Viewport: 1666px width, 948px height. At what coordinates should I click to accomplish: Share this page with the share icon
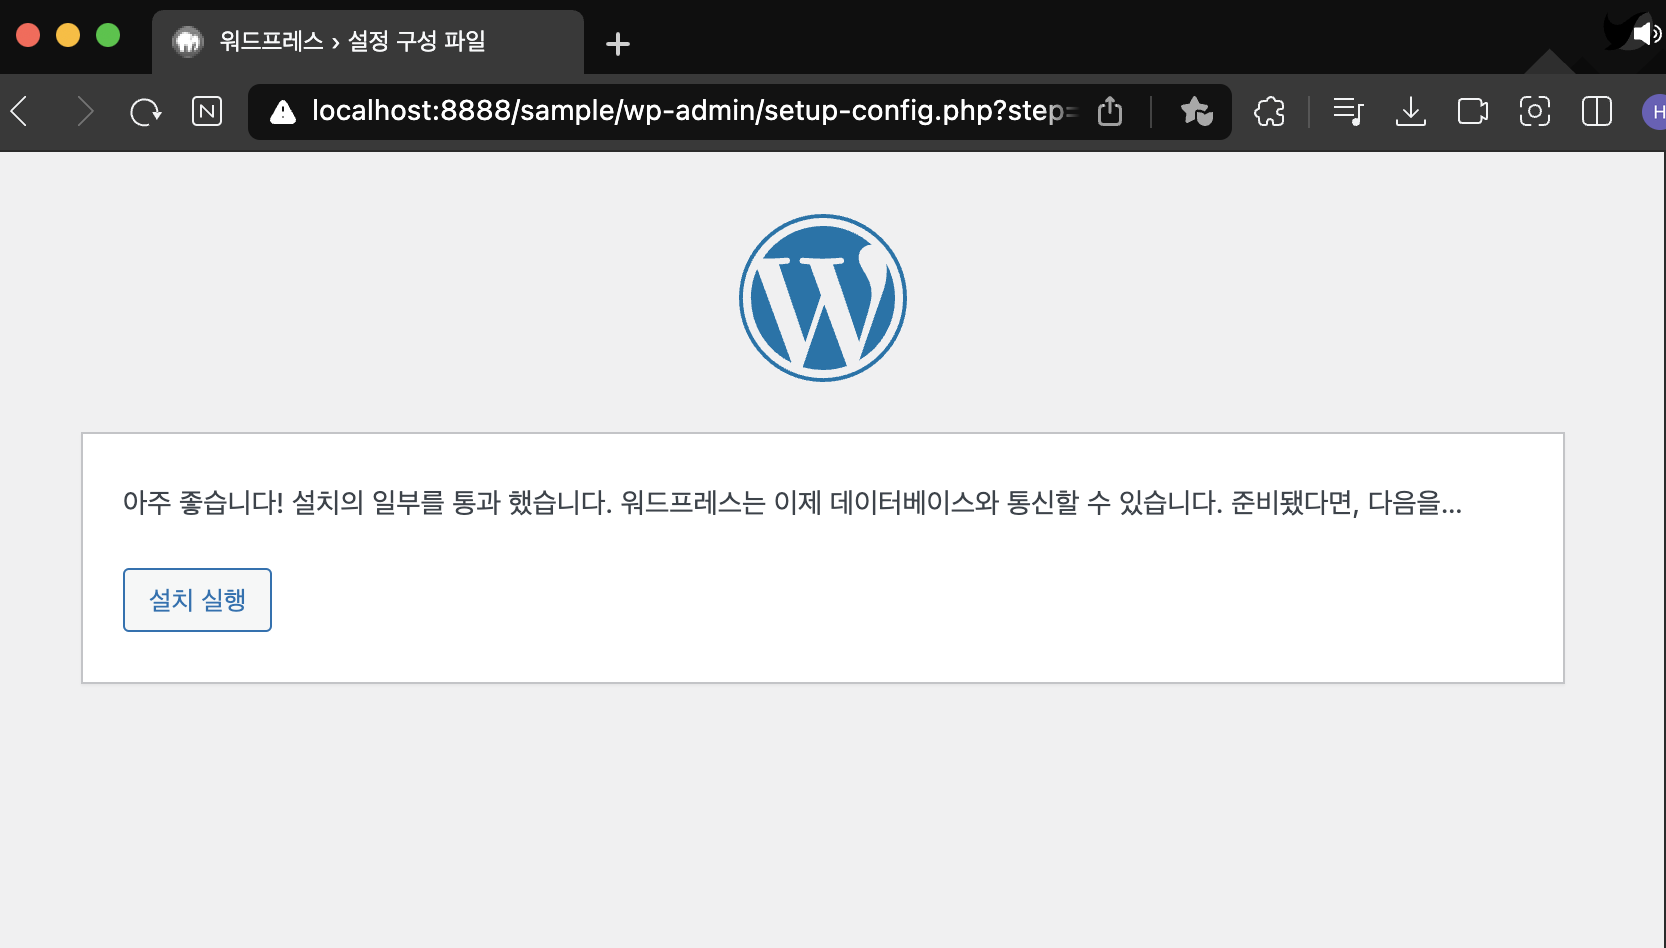1110,111
